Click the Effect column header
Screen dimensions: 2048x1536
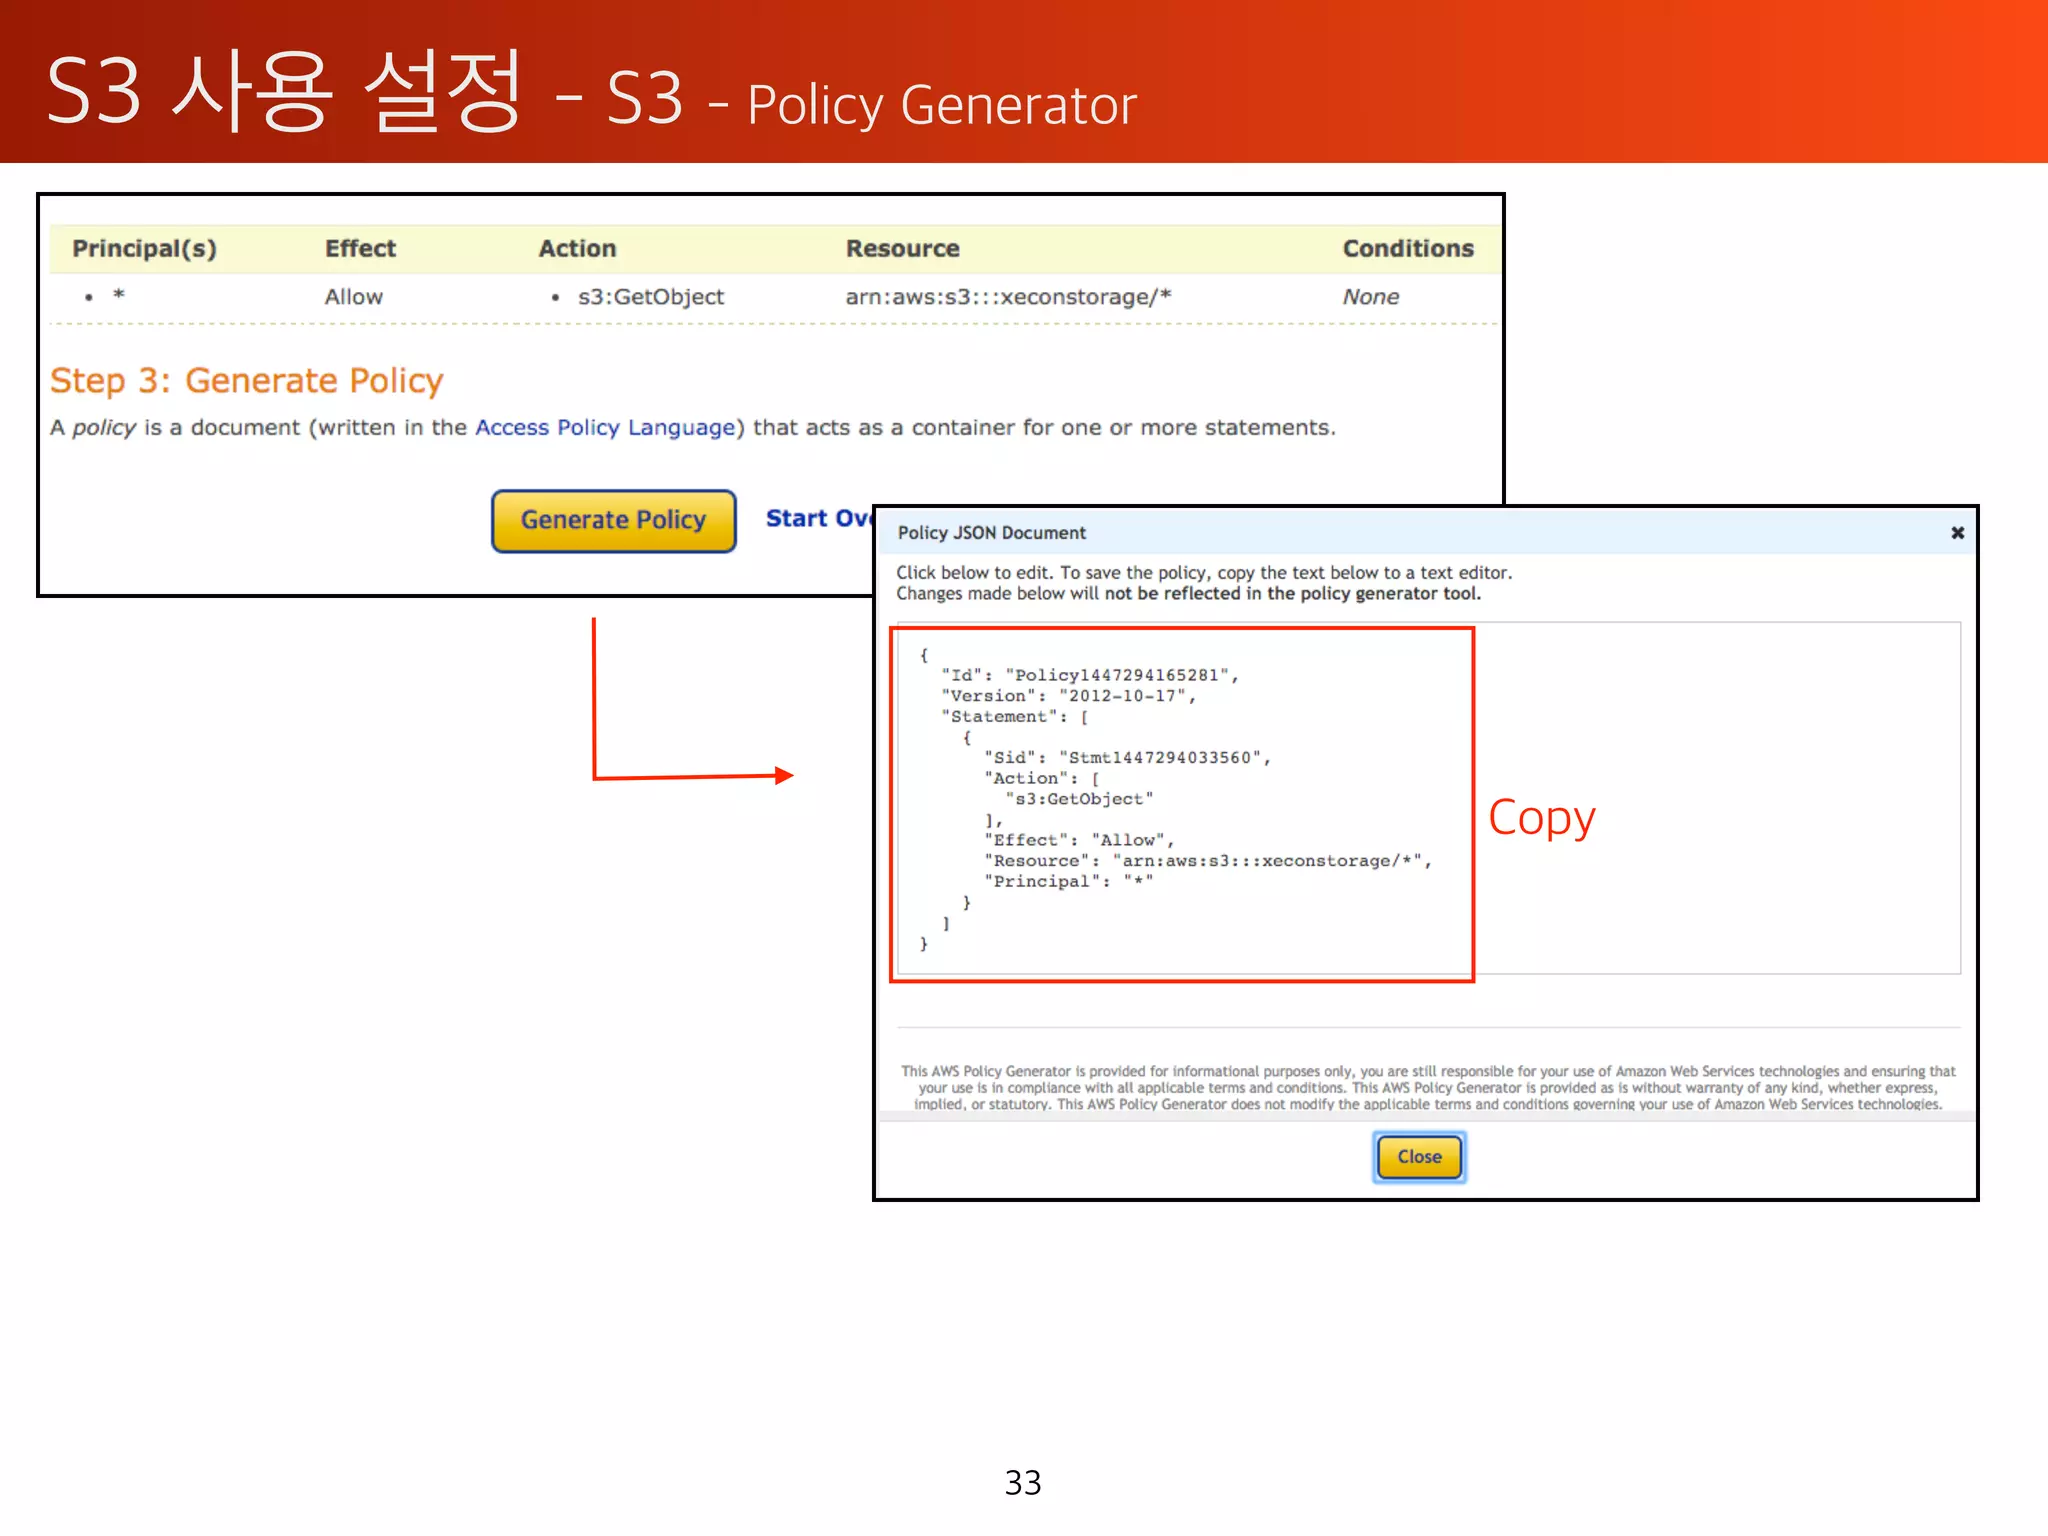coord(360,248)
